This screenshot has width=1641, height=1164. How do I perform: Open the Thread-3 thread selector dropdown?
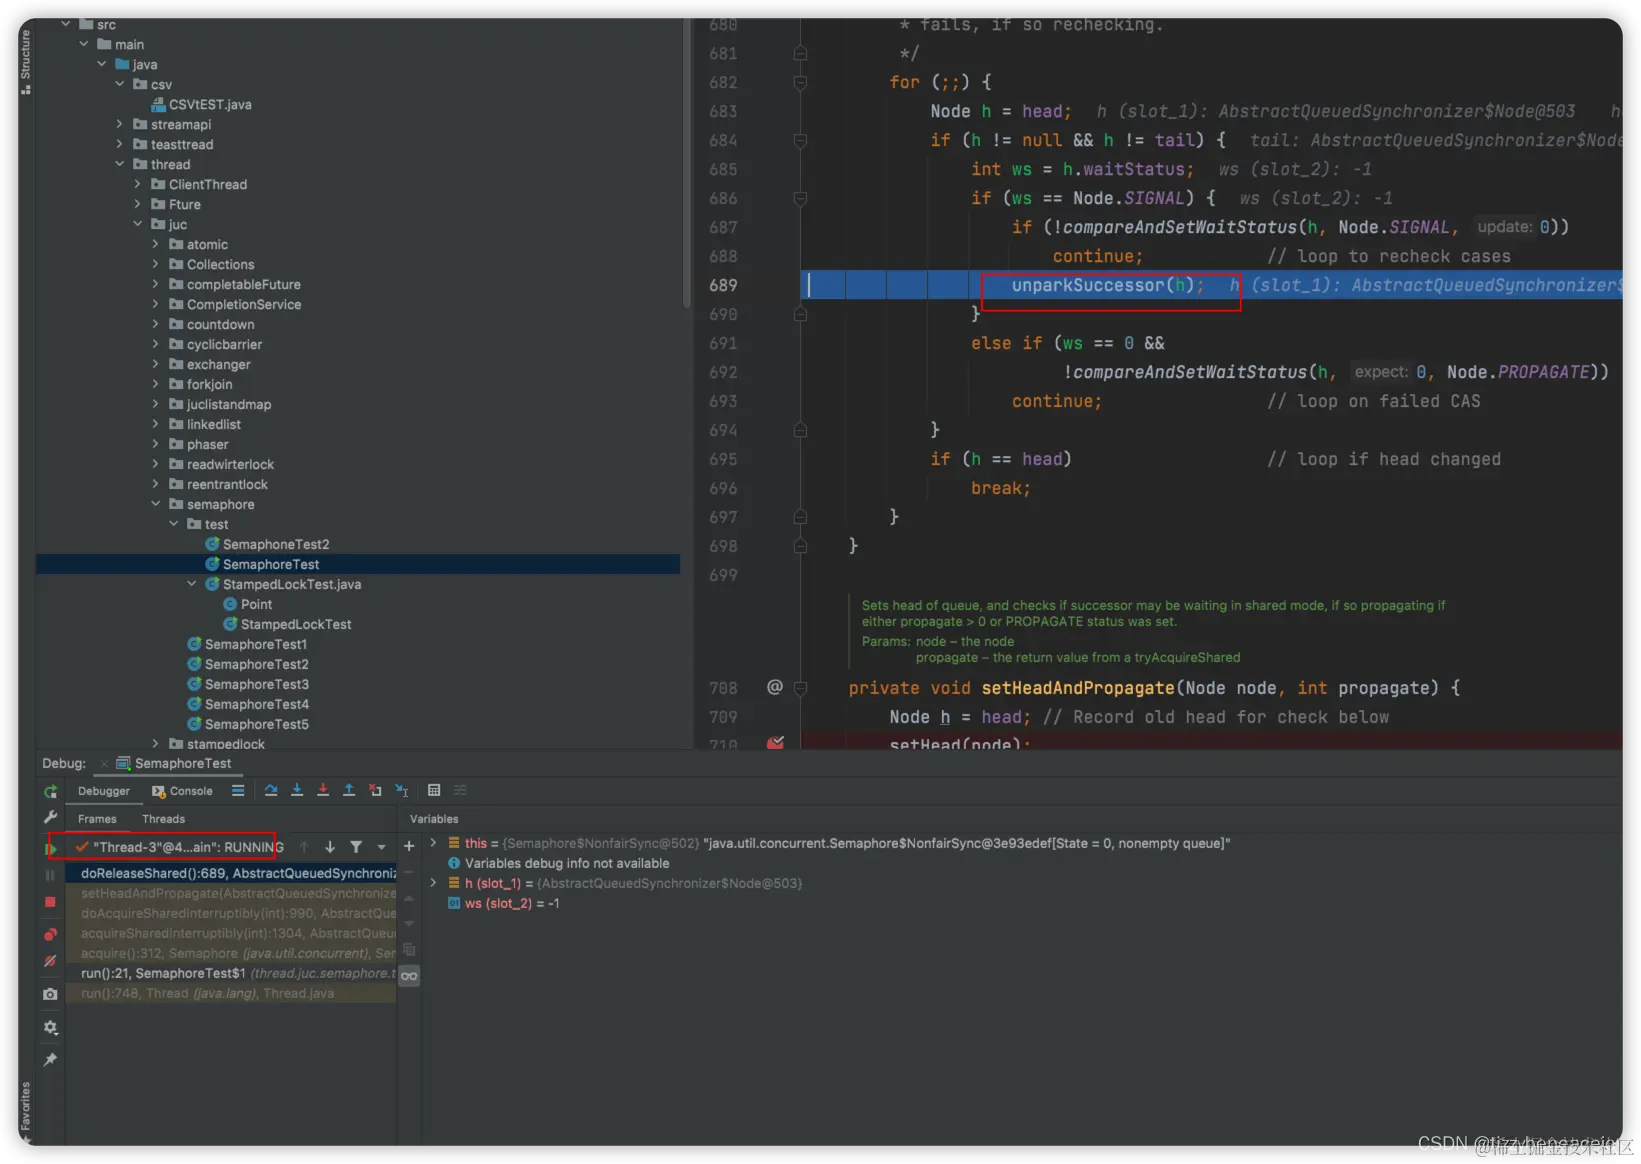tap(179, 847)
